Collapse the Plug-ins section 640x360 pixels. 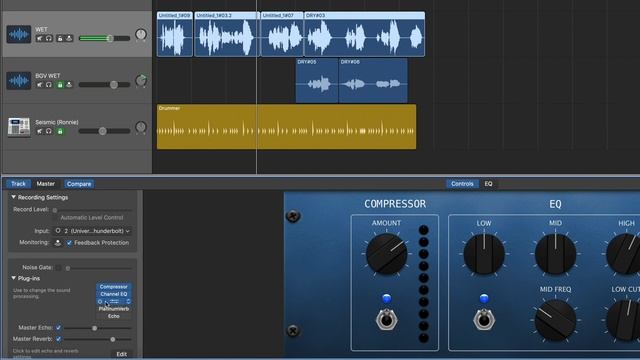[x=13, y=278]
